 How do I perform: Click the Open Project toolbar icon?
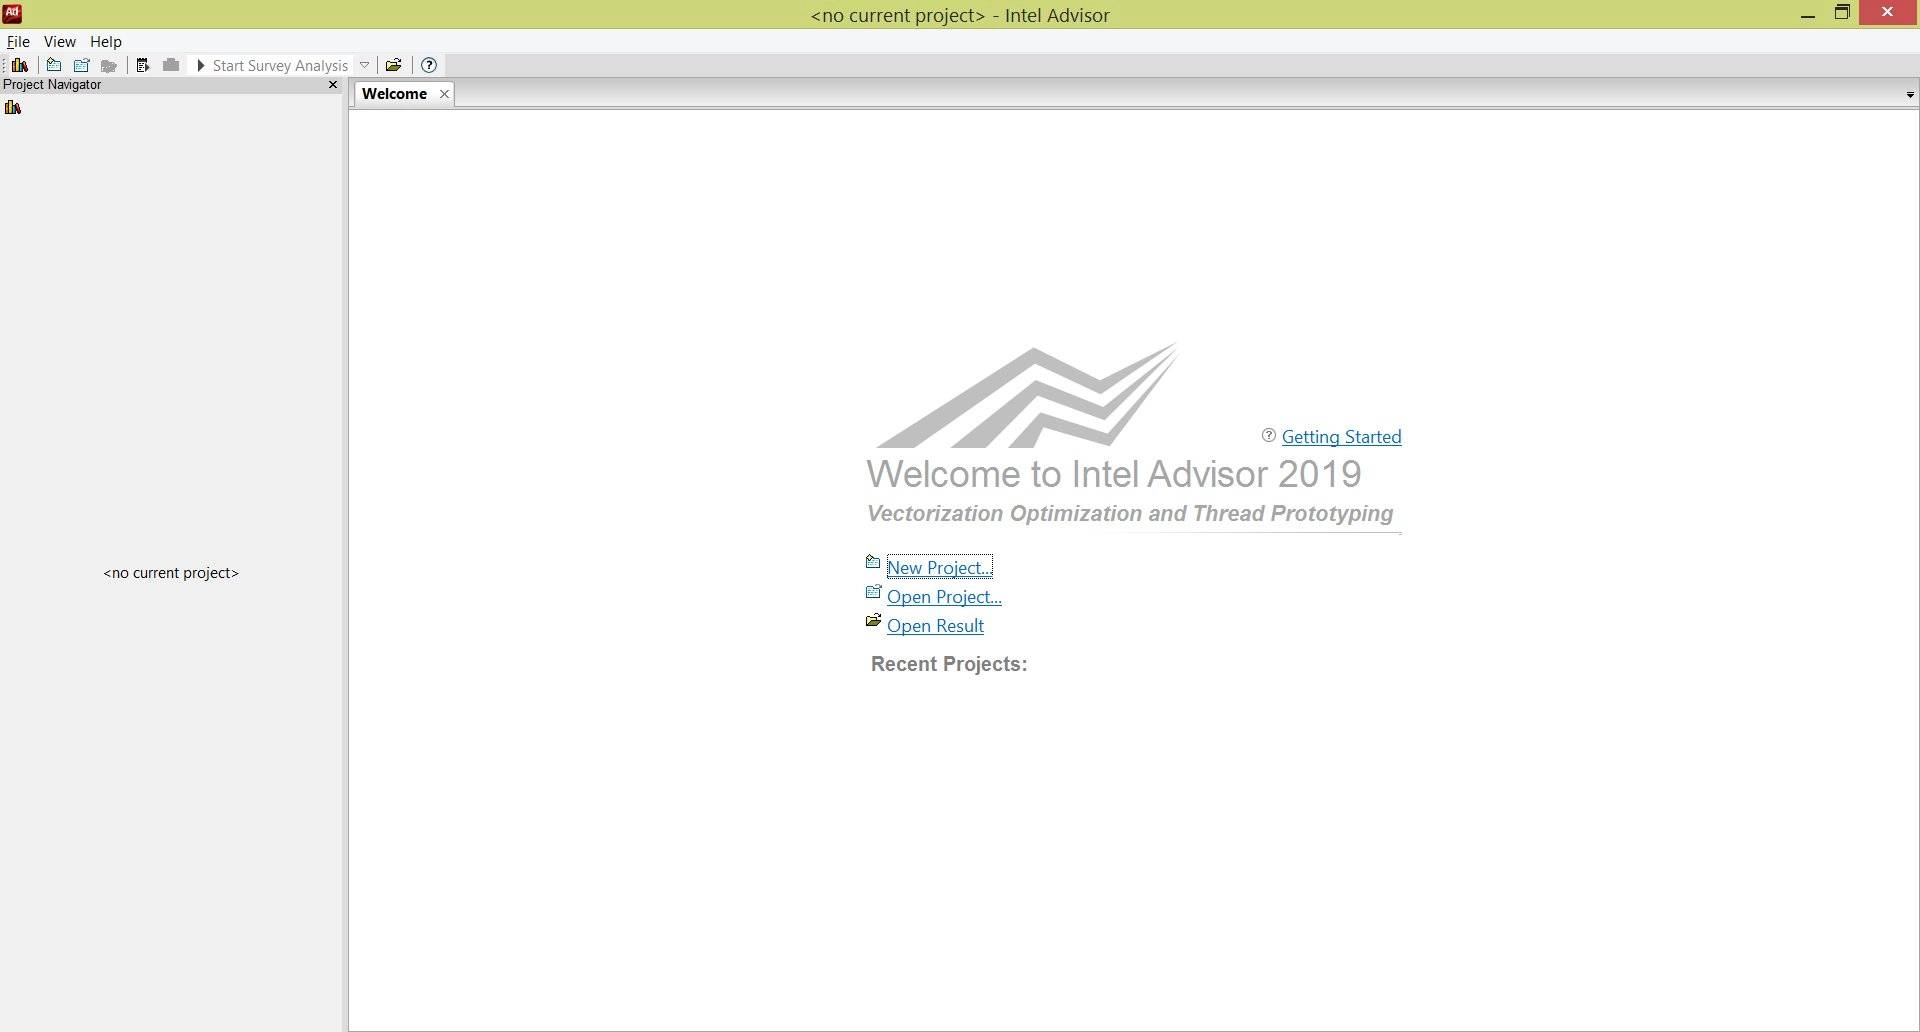[x=82, y=65]
